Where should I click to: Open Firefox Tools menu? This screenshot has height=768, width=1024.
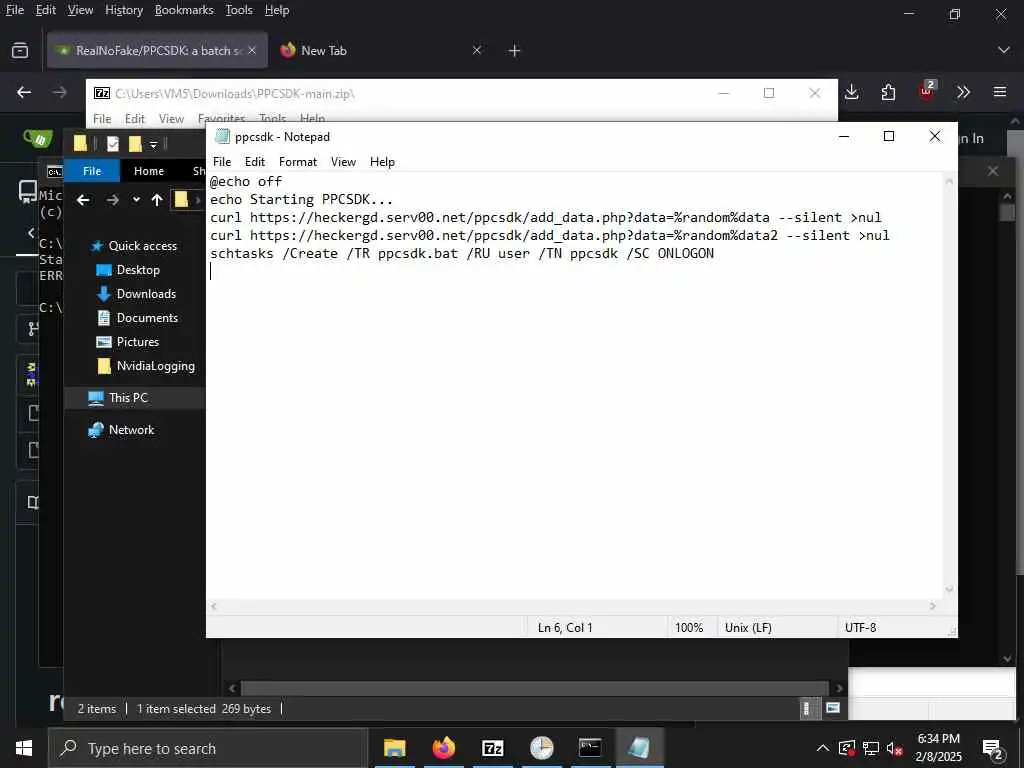[x=239, y=10]
